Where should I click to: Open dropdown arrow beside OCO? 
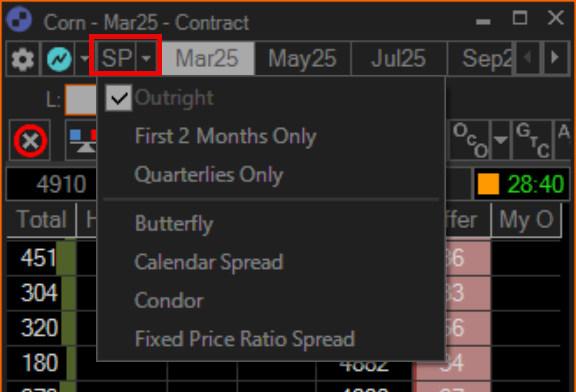pos(500,140)
